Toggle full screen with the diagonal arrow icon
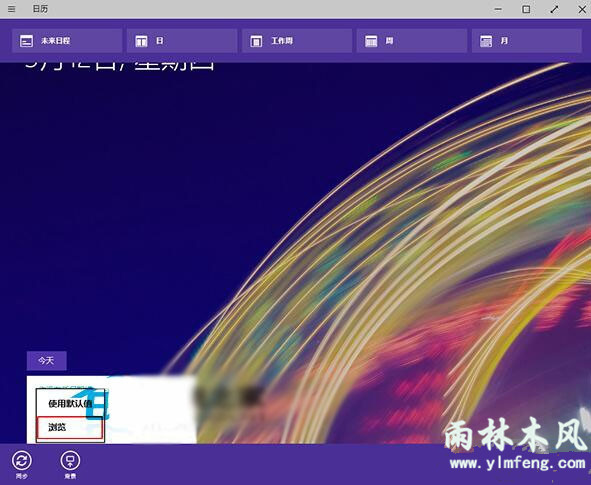The height and width of the screenshot is (485, 591). click(554, 9)
